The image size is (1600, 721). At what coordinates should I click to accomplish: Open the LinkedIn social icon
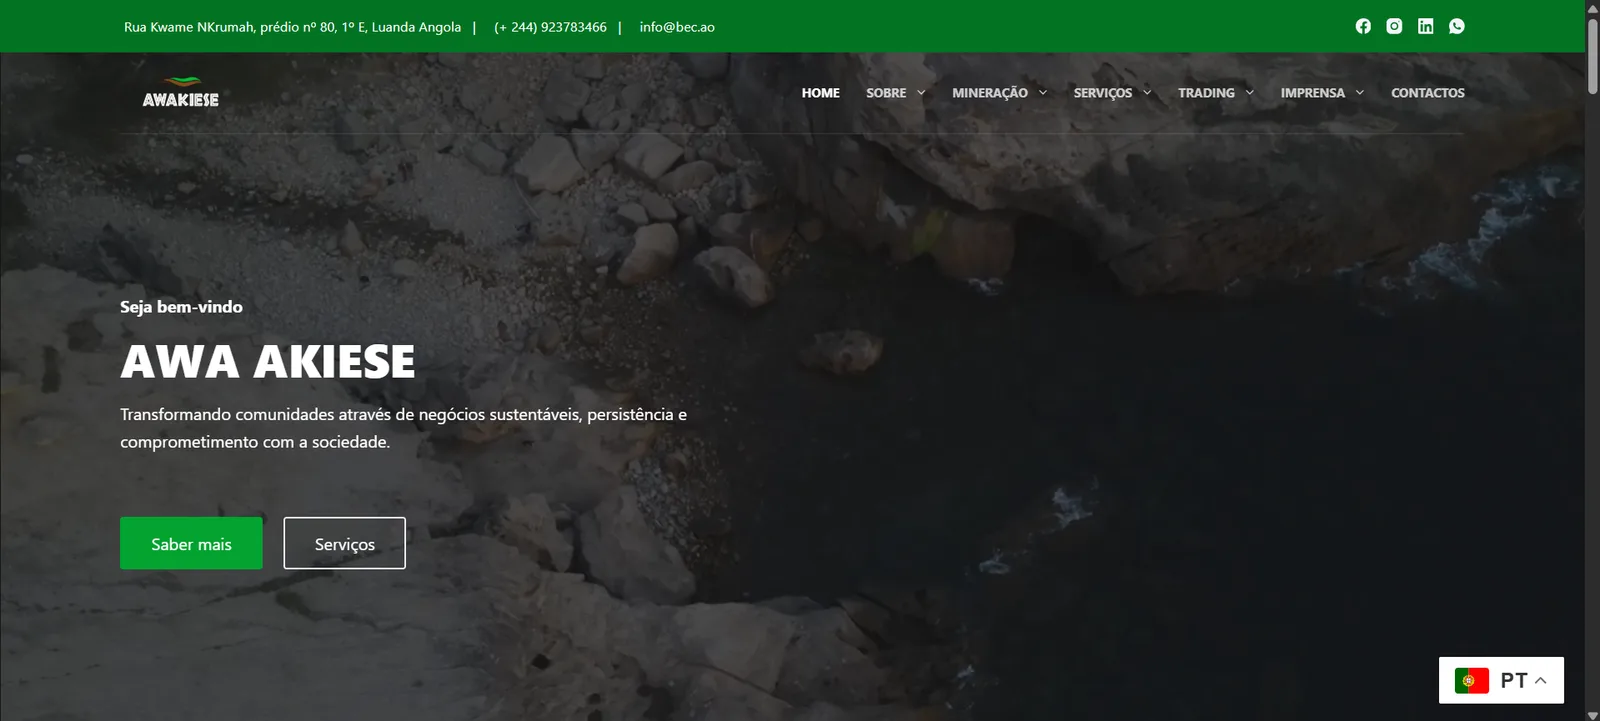(1425, 26)
